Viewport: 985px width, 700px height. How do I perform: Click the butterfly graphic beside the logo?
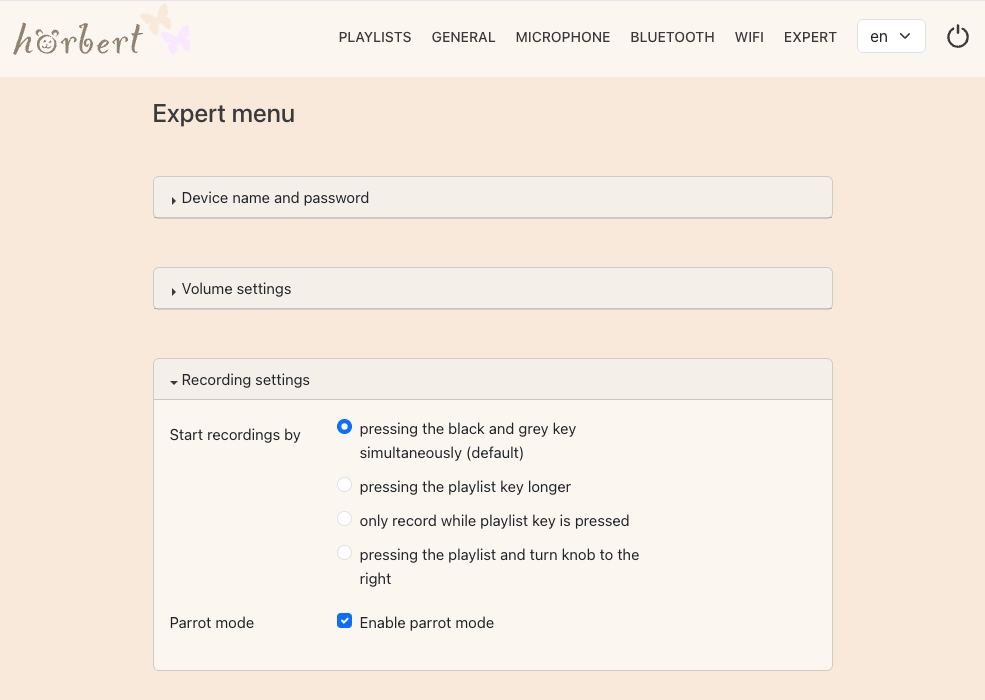166,29
